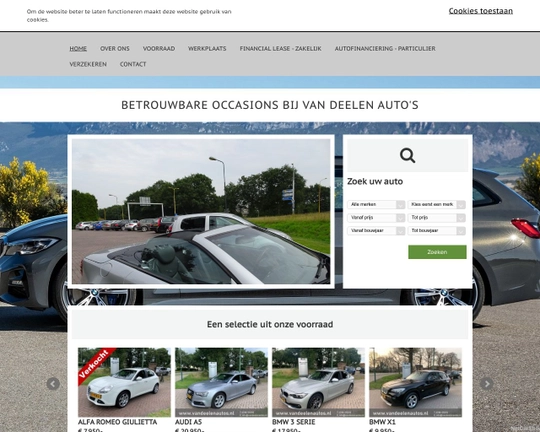Click the Verkocht ribbon on Alfa Romeo
The width and height of the screenshot is (540, 432).
[x=94, y=365]
